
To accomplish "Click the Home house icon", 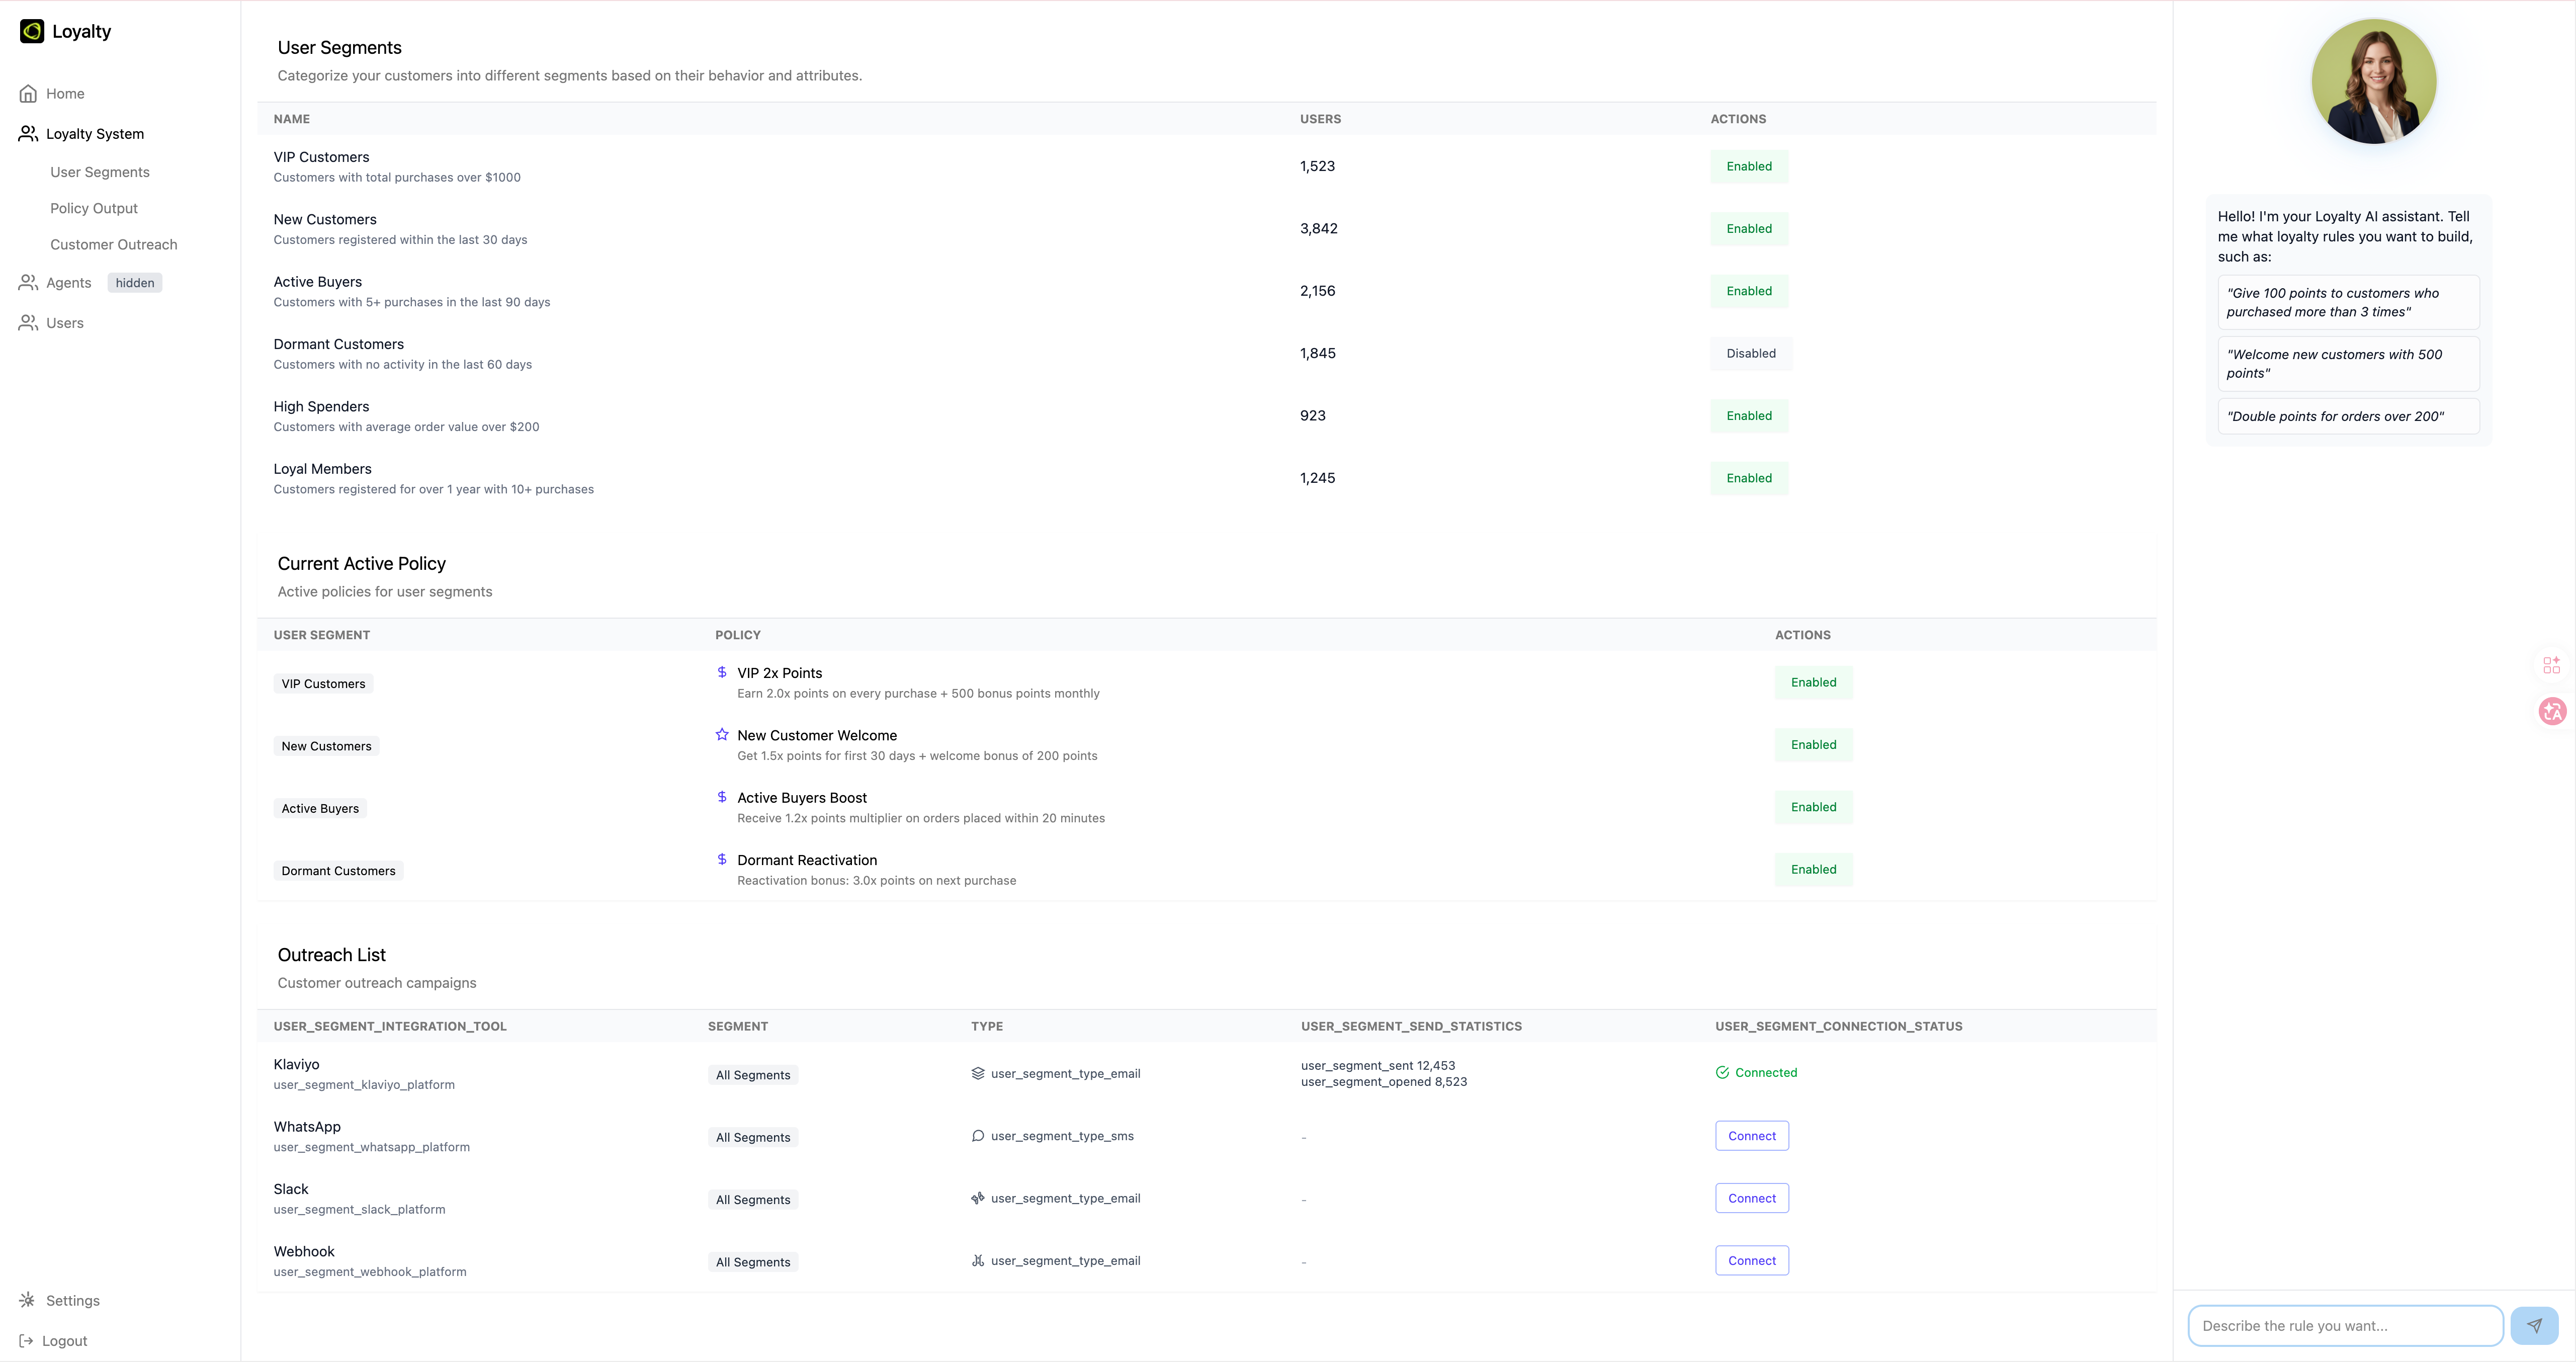I will (28, 94).
